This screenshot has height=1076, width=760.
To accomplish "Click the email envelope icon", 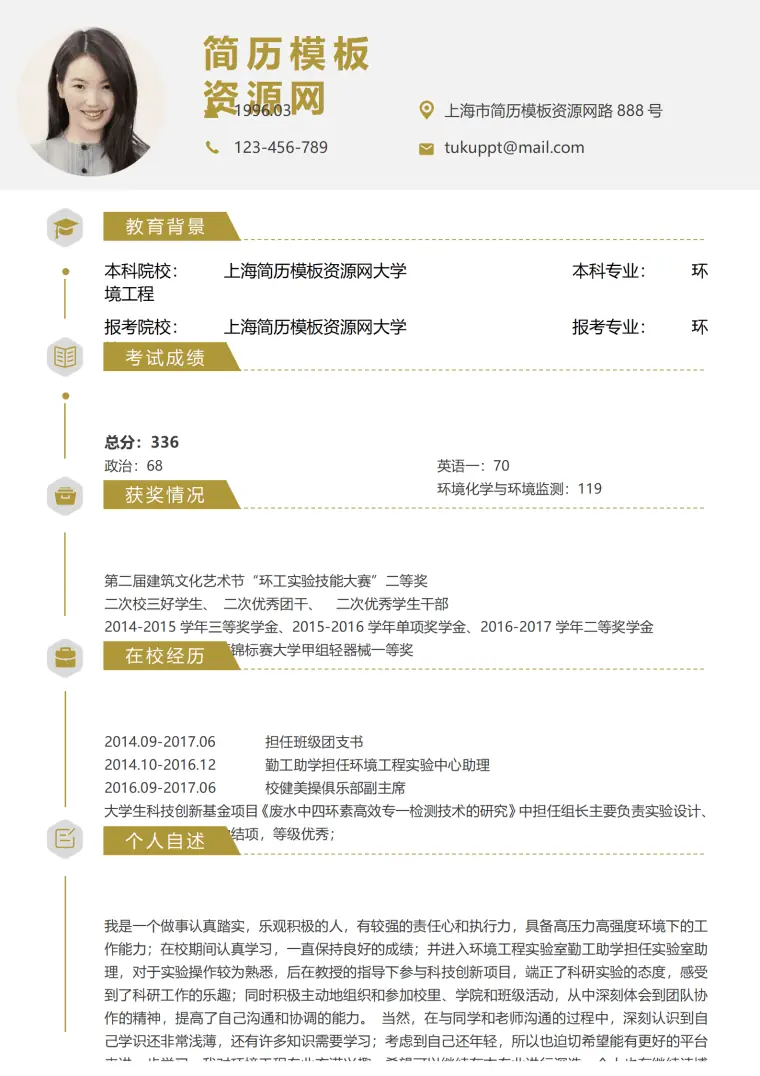I will (x=427, y=148).
